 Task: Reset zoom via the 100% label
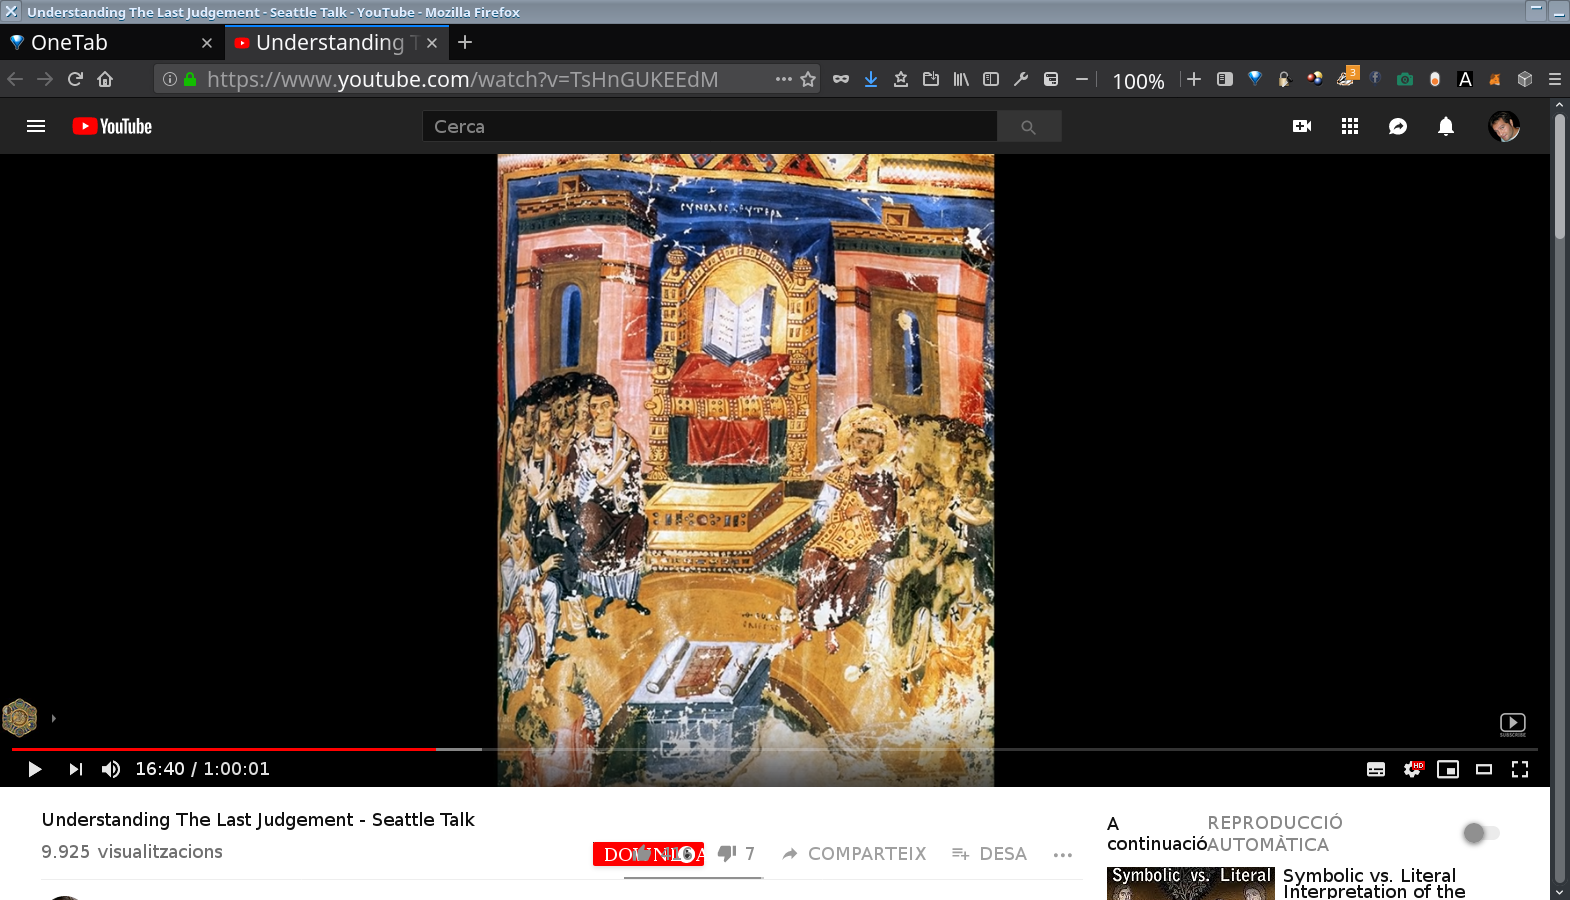tap(1138, 81)
